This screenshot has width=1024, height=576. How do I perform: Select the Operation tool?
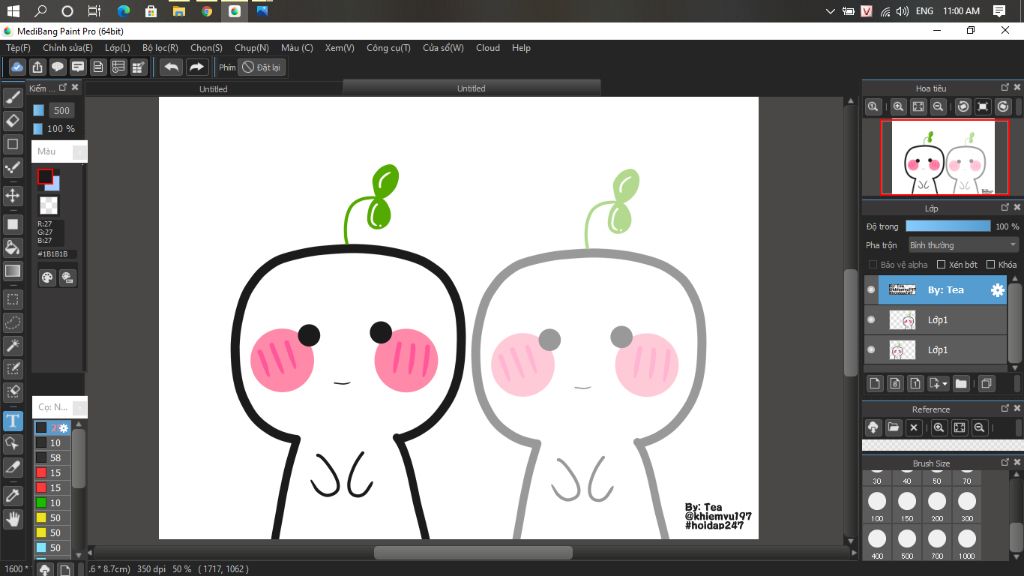click(12, 444)
